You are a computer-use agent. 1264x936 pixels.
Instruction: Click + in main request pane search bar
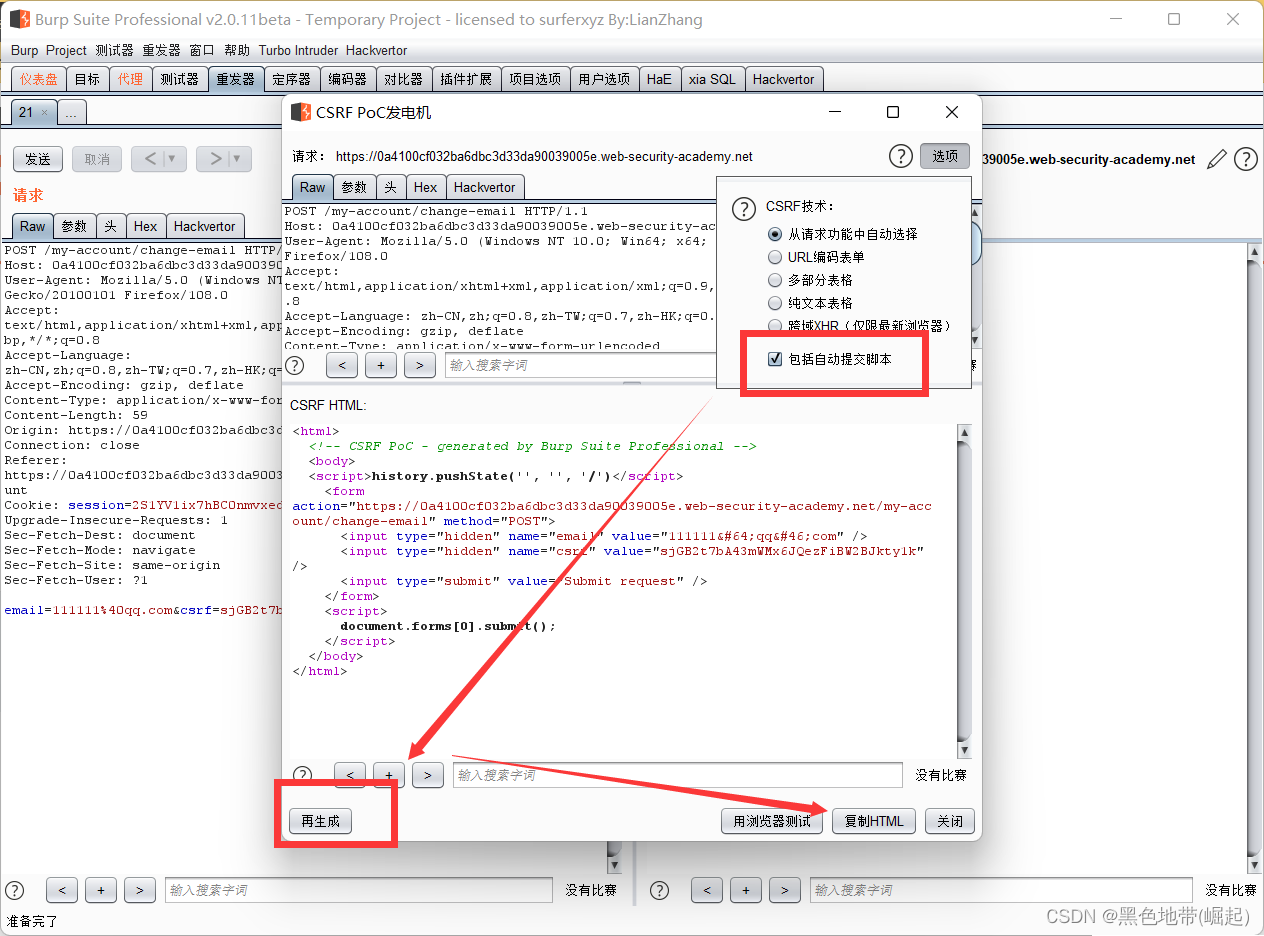(101, 890)
